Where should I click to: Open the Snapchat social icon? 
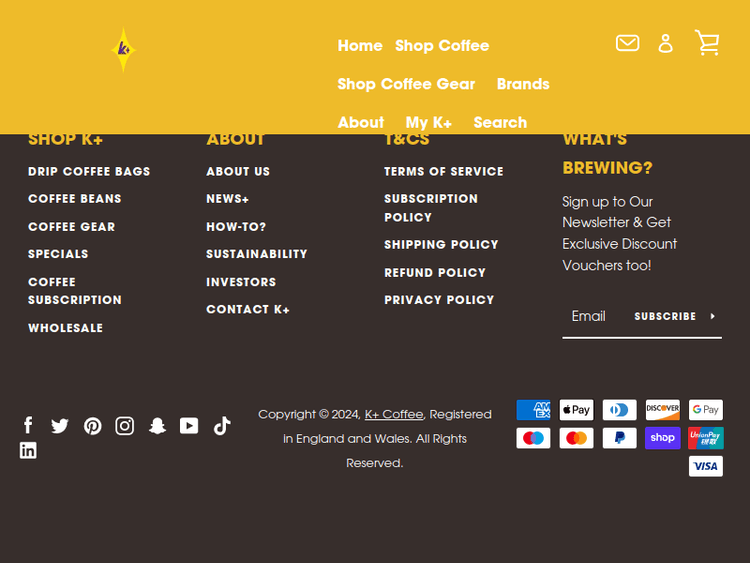pyautogui.click(x=157, y=426)
